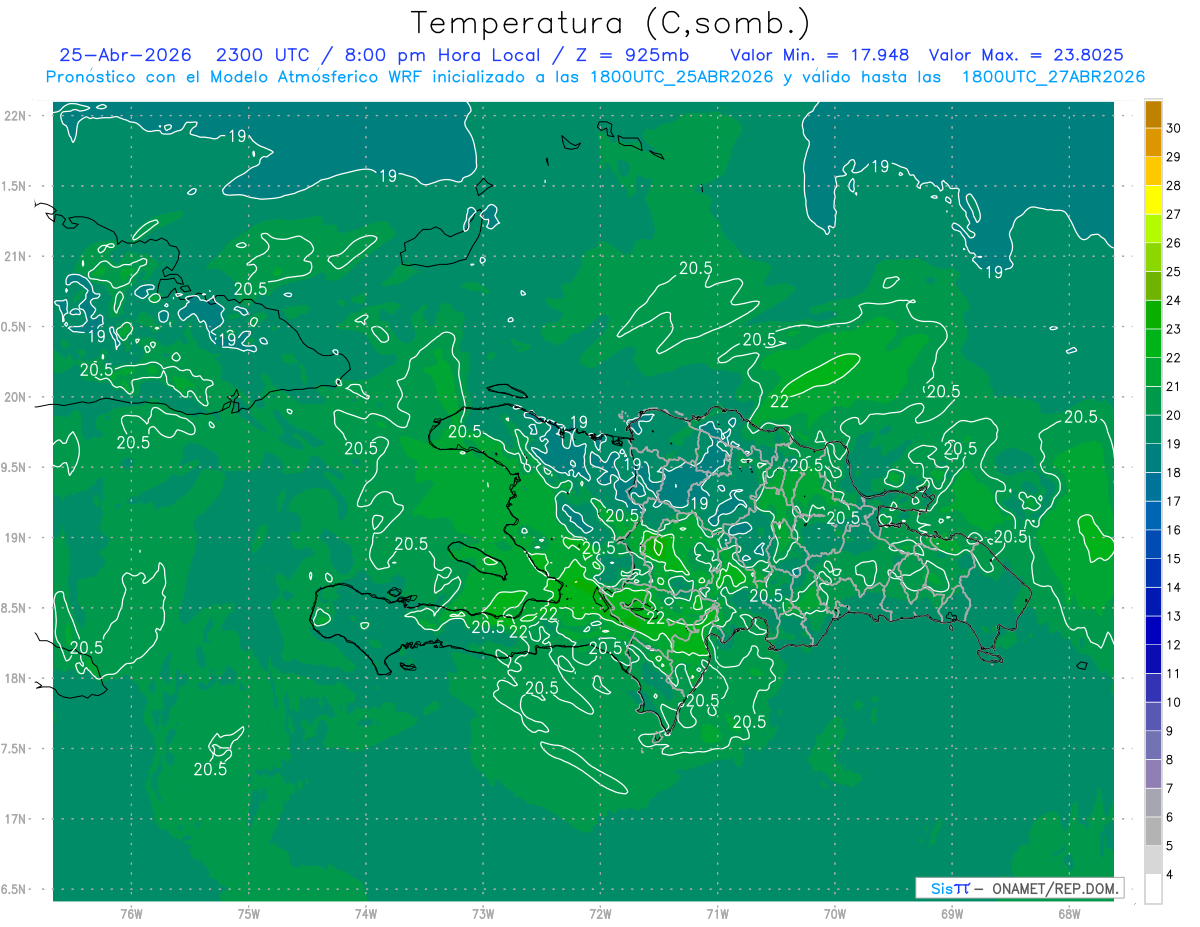Click the 22 contour label northeast of Hispaniola
Image resolution: width=1200 pixels, height=927 pixels.
click(x=781, y=400)
